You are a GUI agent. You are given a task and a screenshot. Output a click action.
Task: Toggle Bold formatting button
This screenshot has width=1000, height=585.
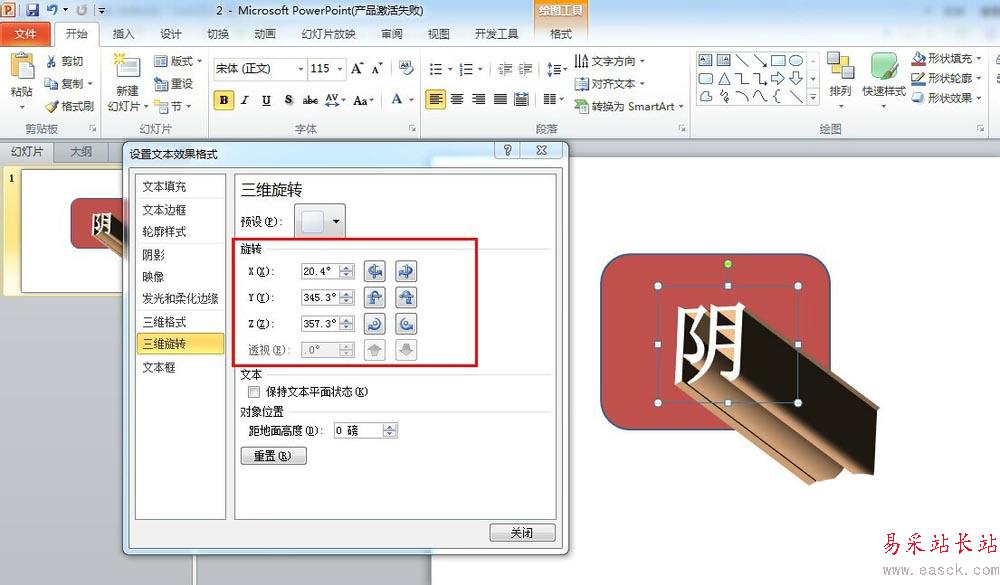pos(224,100)
